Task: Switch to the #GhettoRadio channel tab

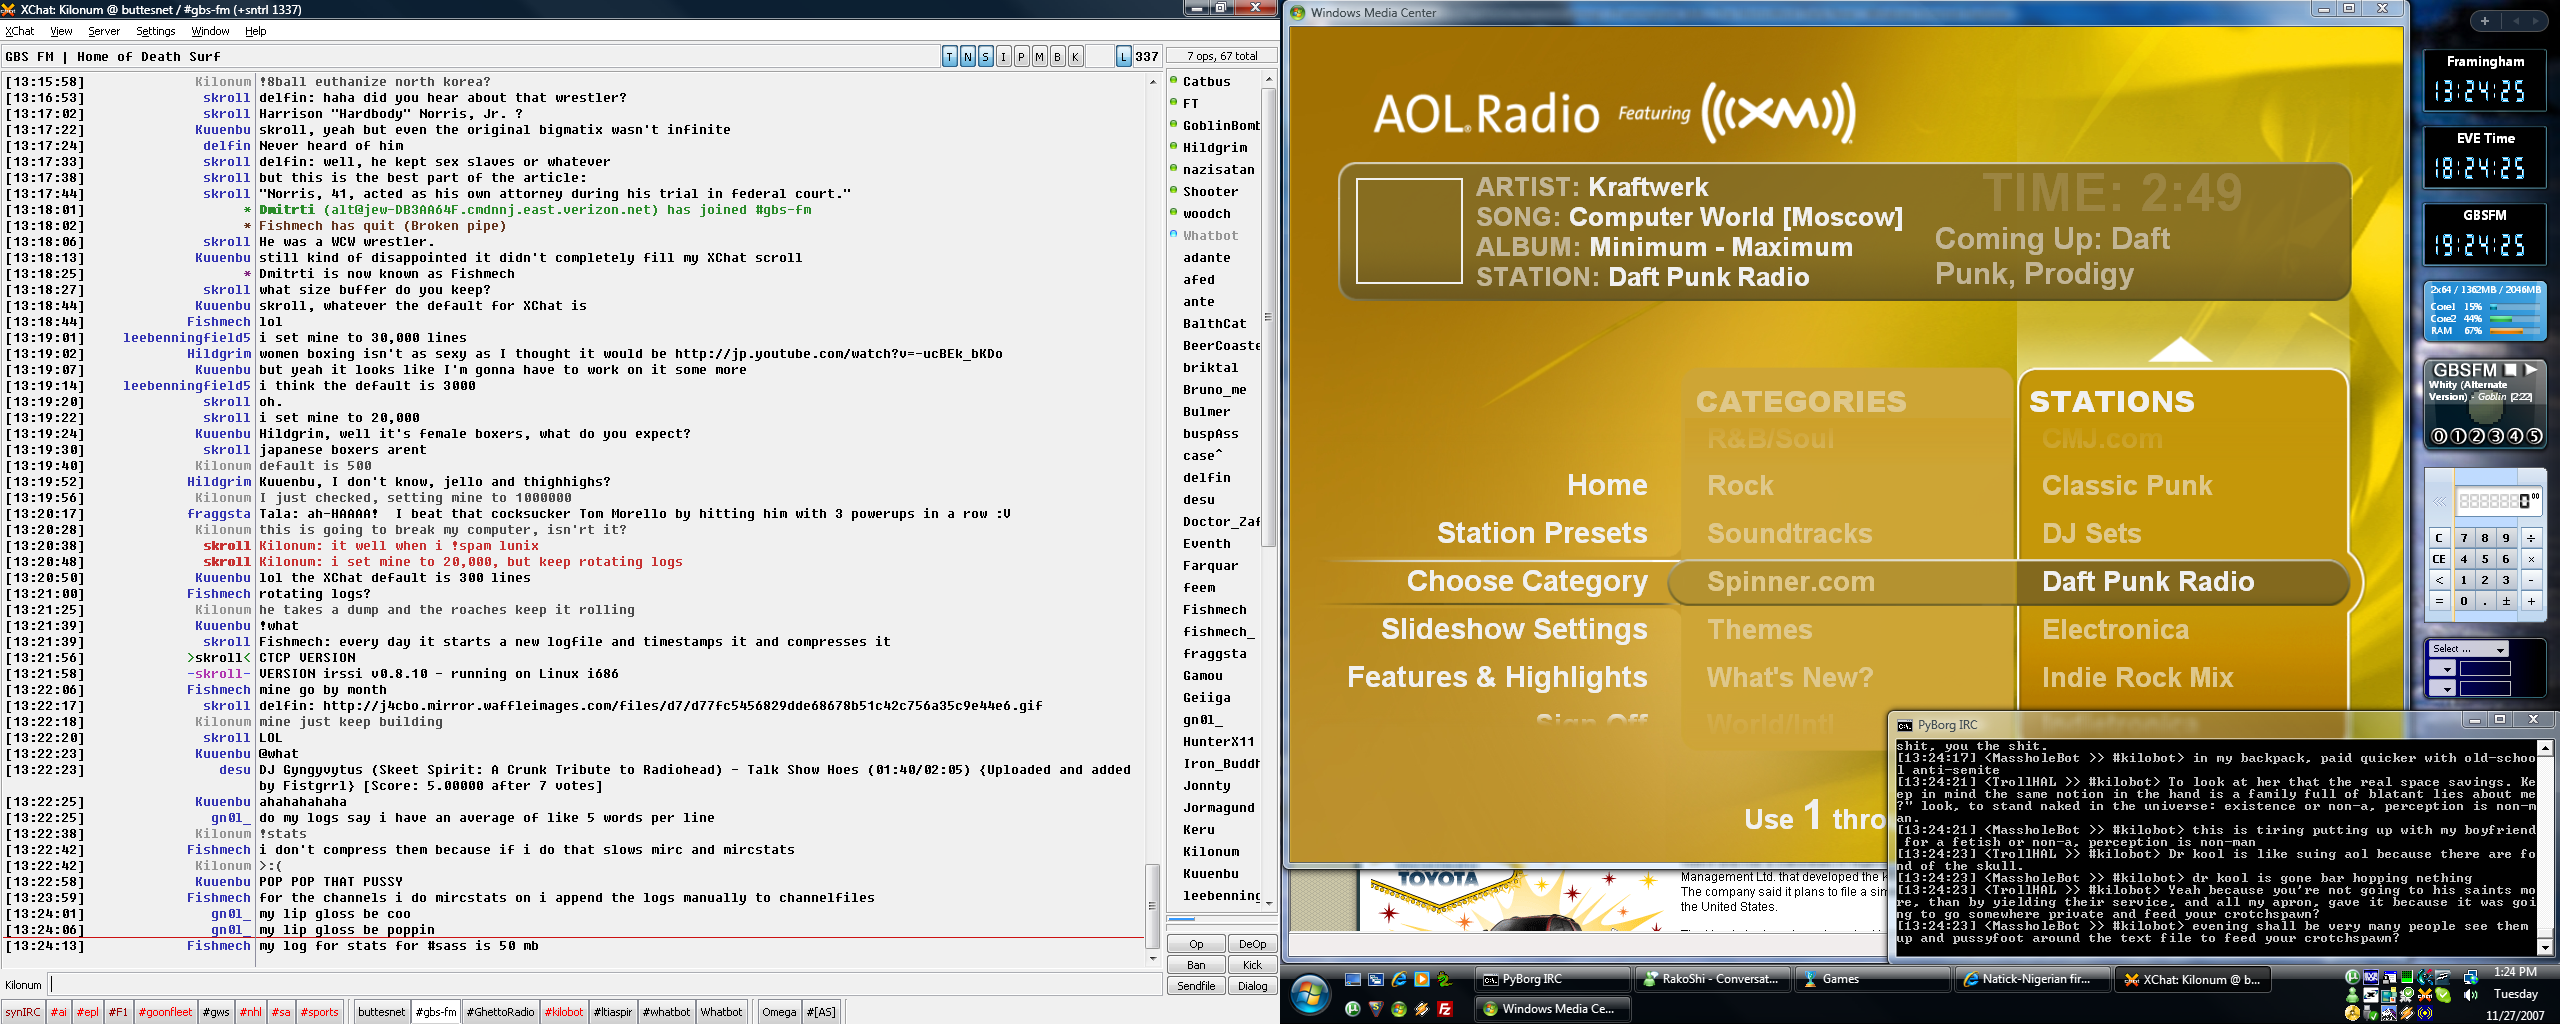Action: click(x=500, y=1012)
